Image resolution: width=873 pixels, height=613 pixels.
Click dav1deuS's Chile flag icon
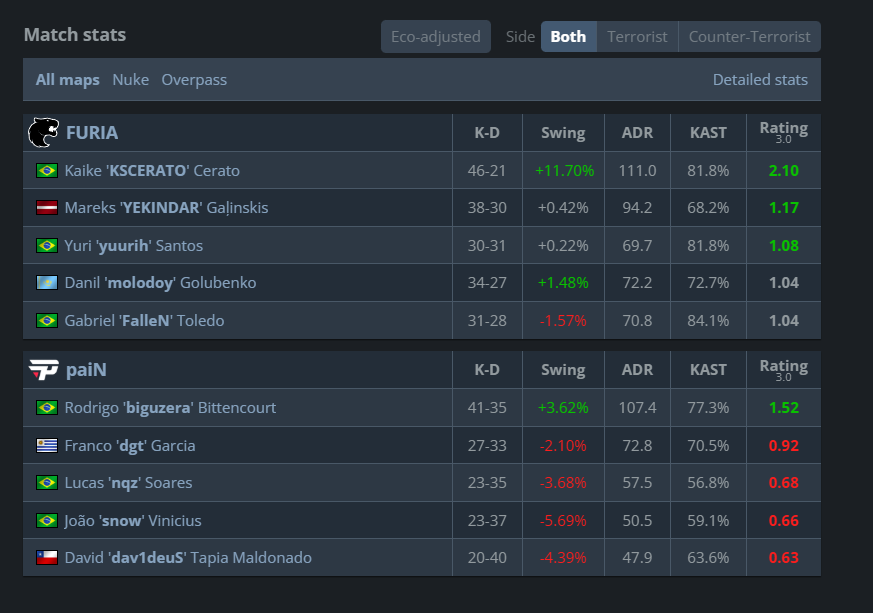(47, 557)
